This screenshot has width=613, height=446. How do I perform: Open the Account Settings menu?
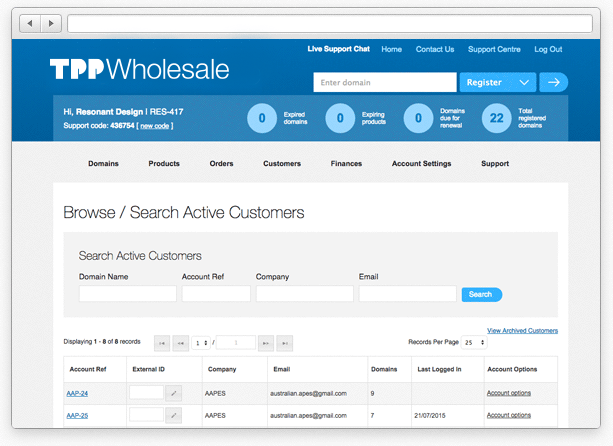pyautogui.click(x=421, y=163)
